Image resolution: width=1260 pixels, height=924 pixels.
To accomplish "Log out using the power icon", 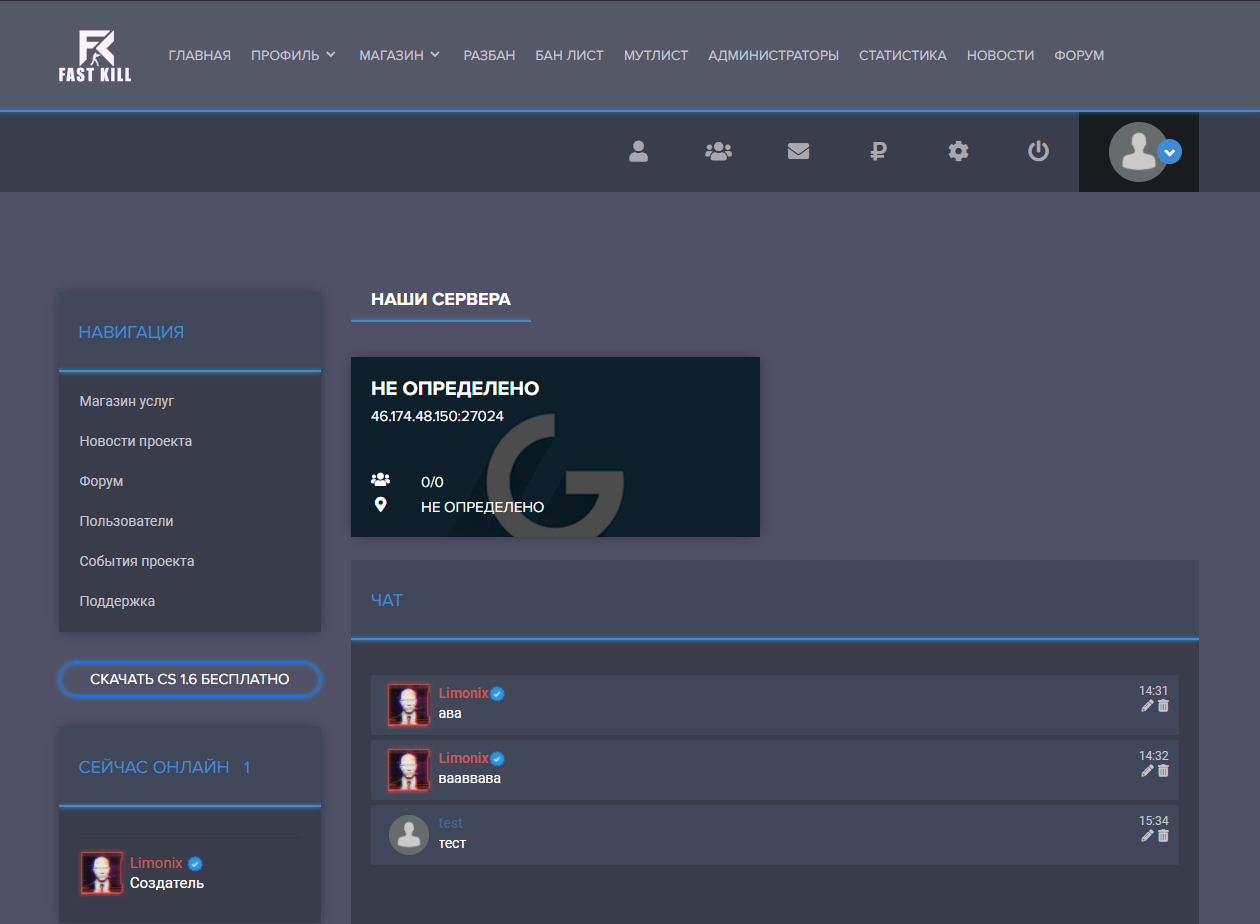I will click(1038, 152).
